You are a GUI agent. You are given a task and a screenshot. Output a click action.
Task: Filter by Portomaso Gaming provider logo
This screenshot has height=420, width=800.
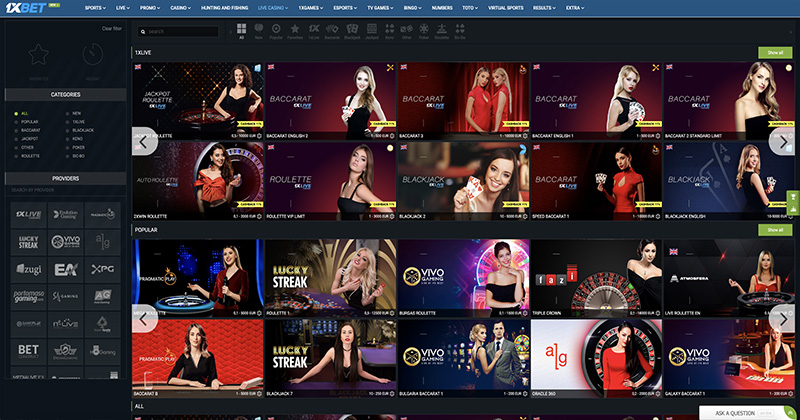pyautogui.click(x=29, y=297)
